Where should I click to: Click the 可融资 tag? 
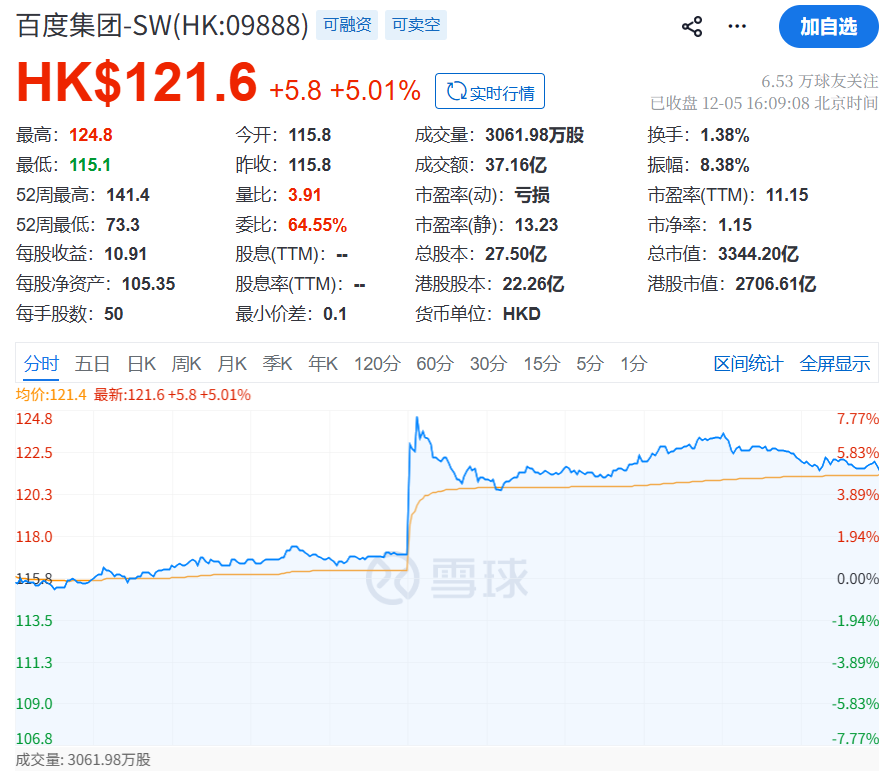pos(347,26)
